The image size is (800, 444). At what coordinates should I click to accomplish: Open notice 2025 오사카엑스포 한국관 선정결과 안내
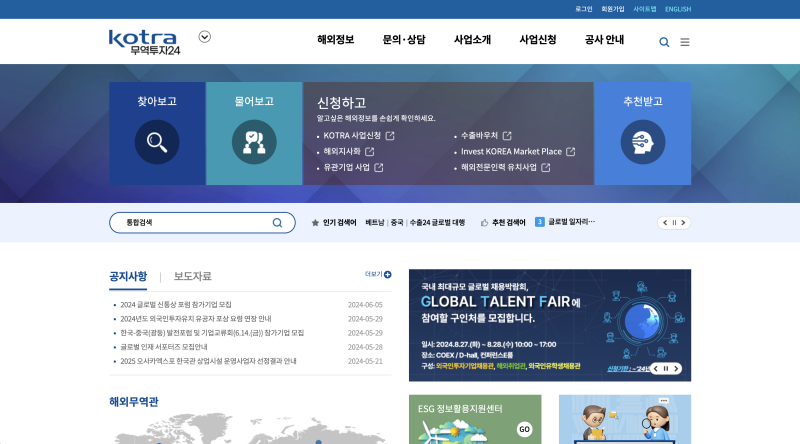click(x=208, y=361)
